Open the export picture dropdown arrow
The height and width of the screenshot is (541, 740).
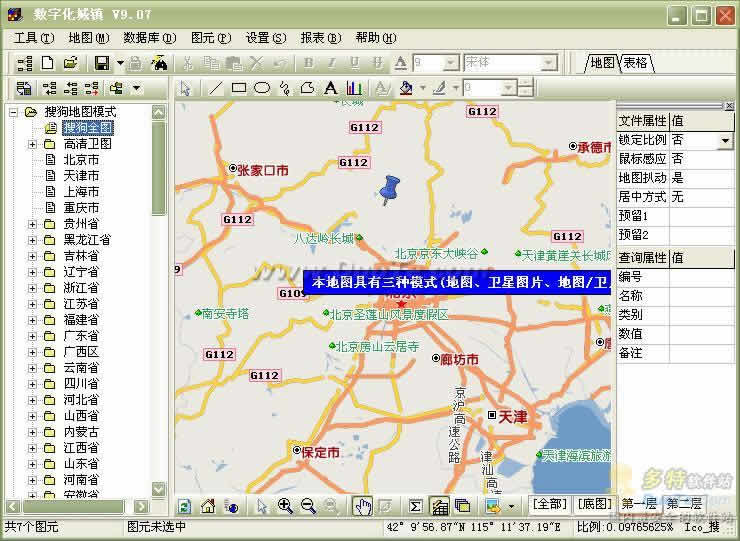click(x=511, y=507)
